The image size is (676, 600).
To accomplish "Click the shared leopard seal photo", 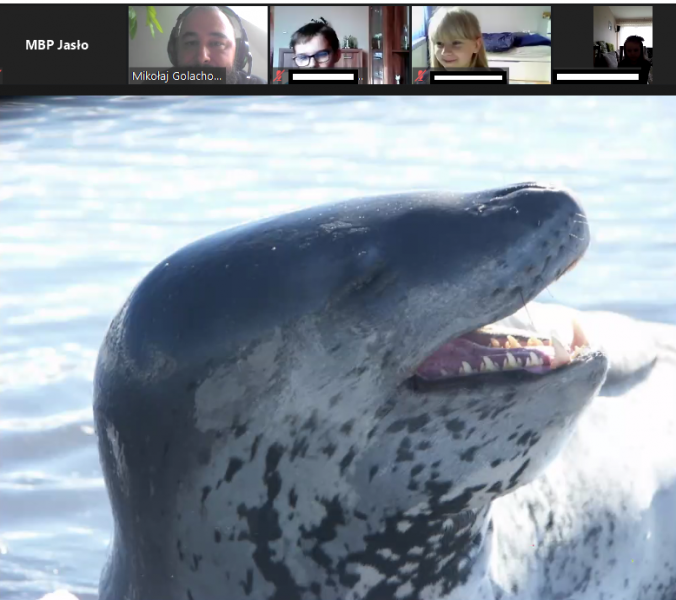I will pos(338,347).
